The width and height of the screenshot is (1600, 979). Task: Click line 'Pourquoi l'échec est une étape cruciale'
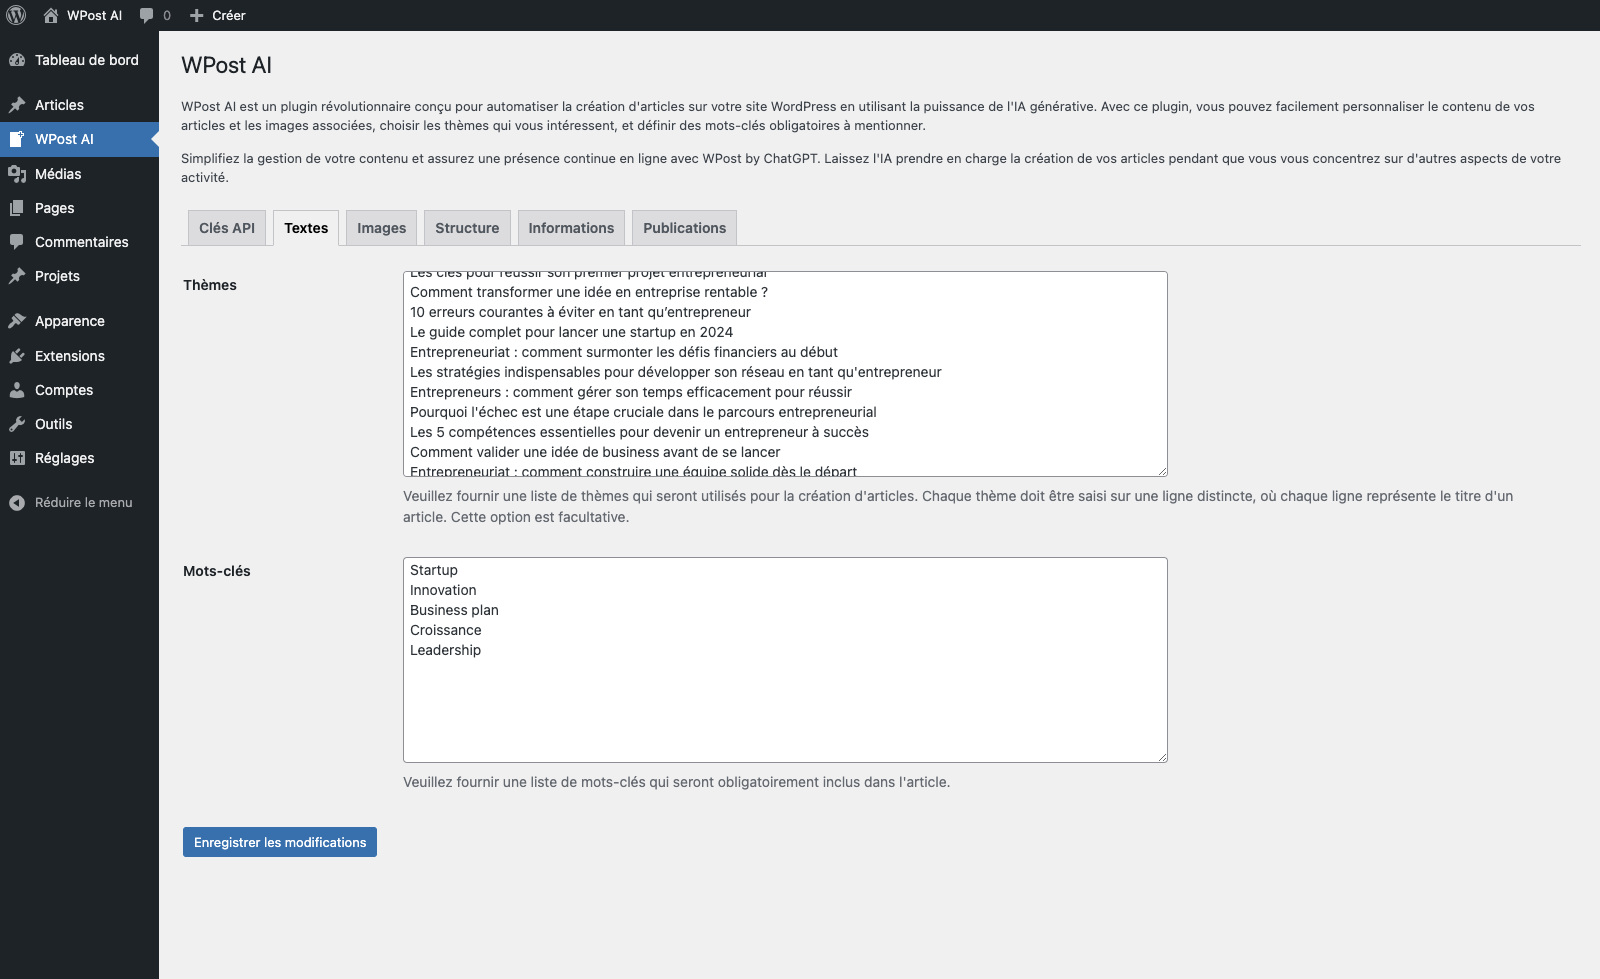(x=643, y=412)
